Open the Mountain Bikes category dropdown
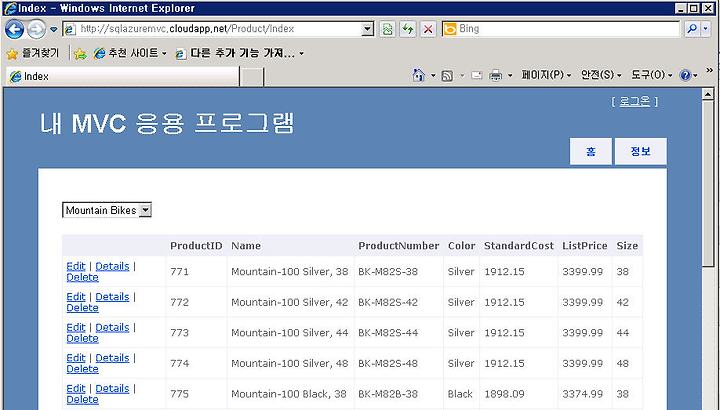720x410 pixels. [107, 210]
